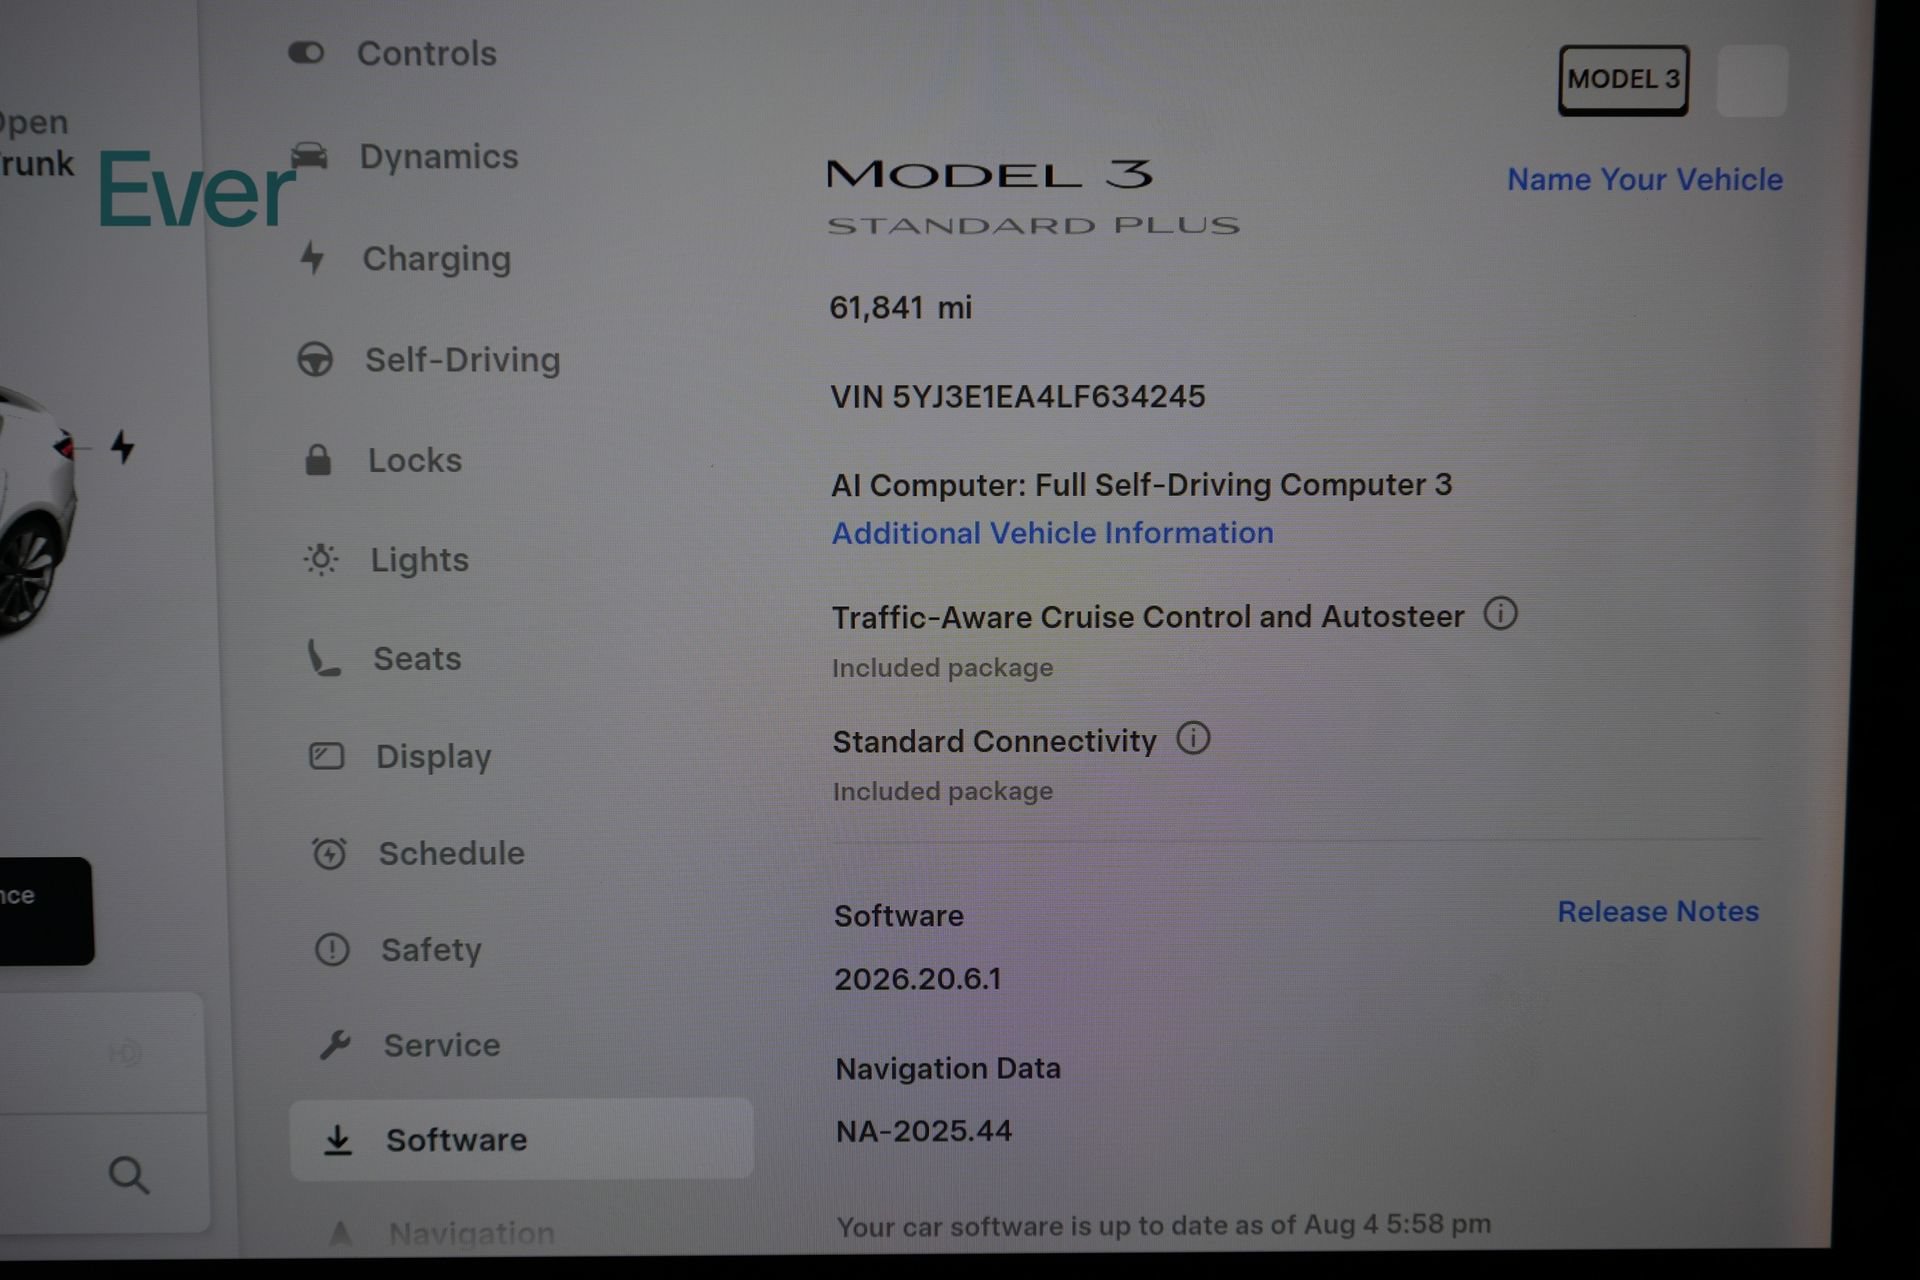The height and width of the screenshot is (1280, 1920).
Task: Click the Navigation arrow icon
Action: click(340, 1233)
